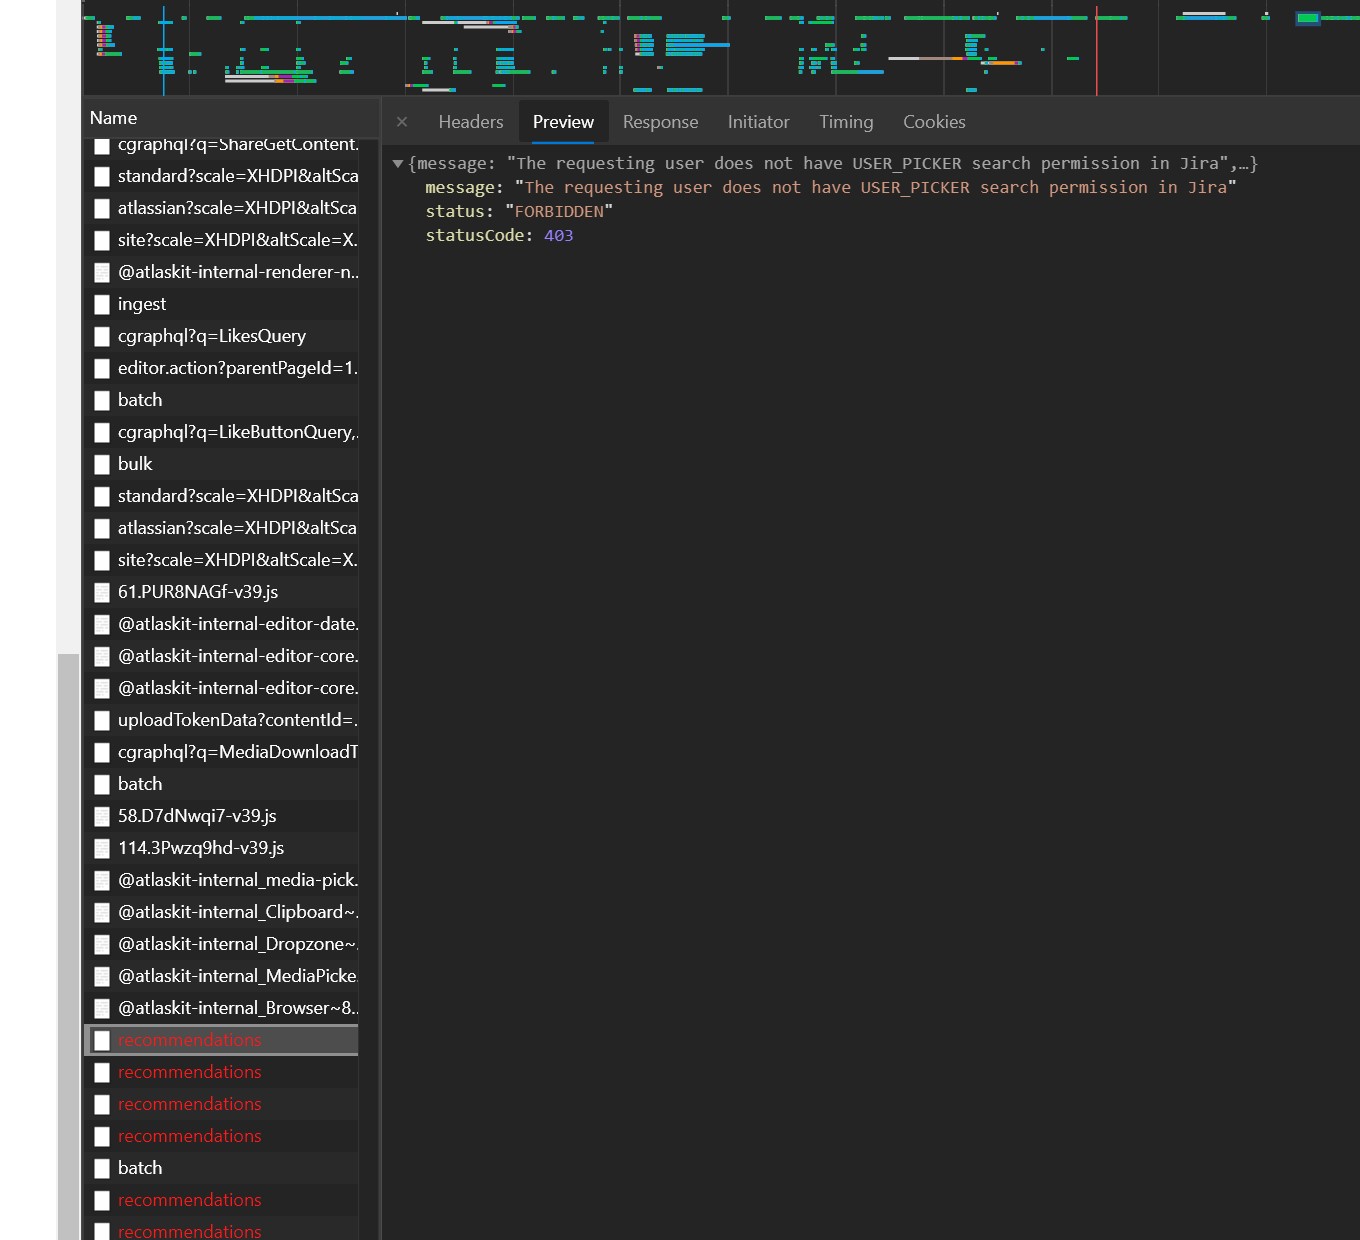Click the red marker in timeline overview
The image size is (1360, 1240).
point(1097,50)
